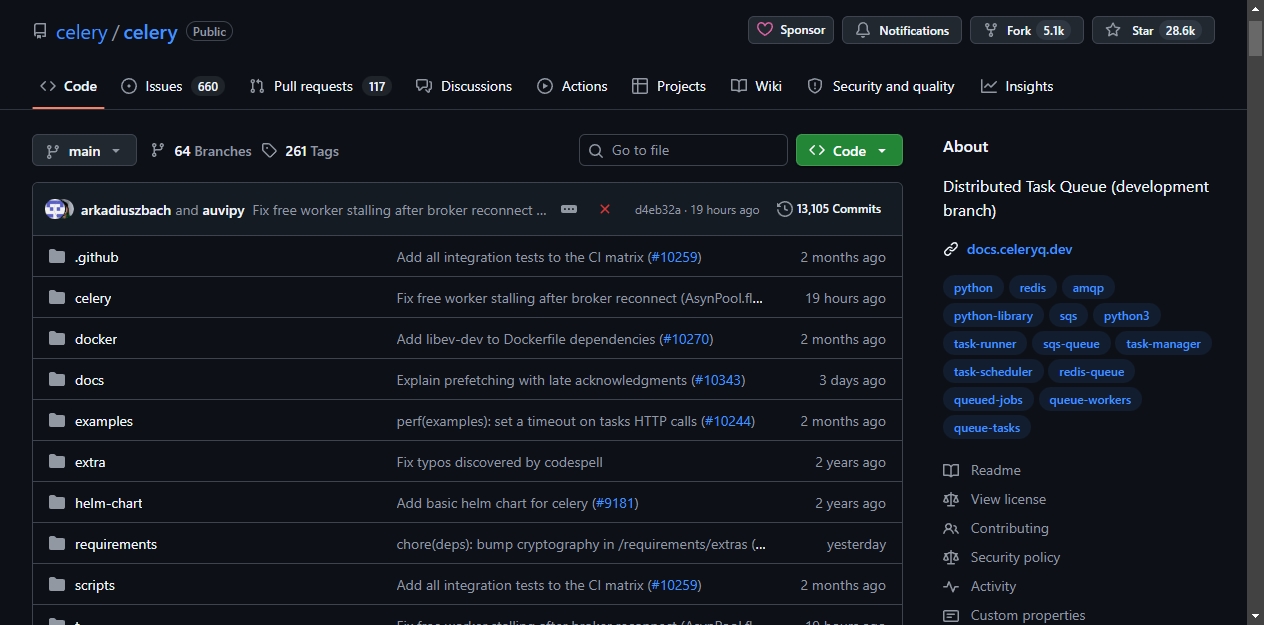Viewport: 1264px width, 625px height.
Task: Open the docs folder
Action: [89, 380]
